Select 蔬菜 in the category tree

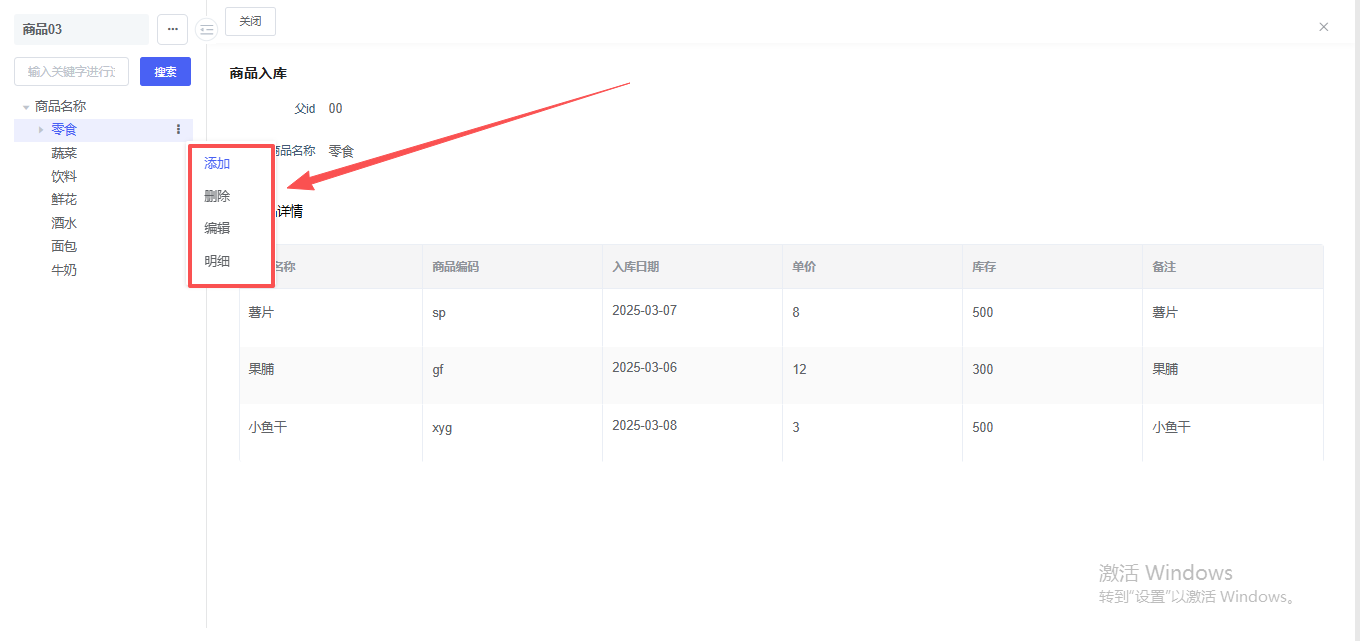pyautogui.click(x=64, y=153)
